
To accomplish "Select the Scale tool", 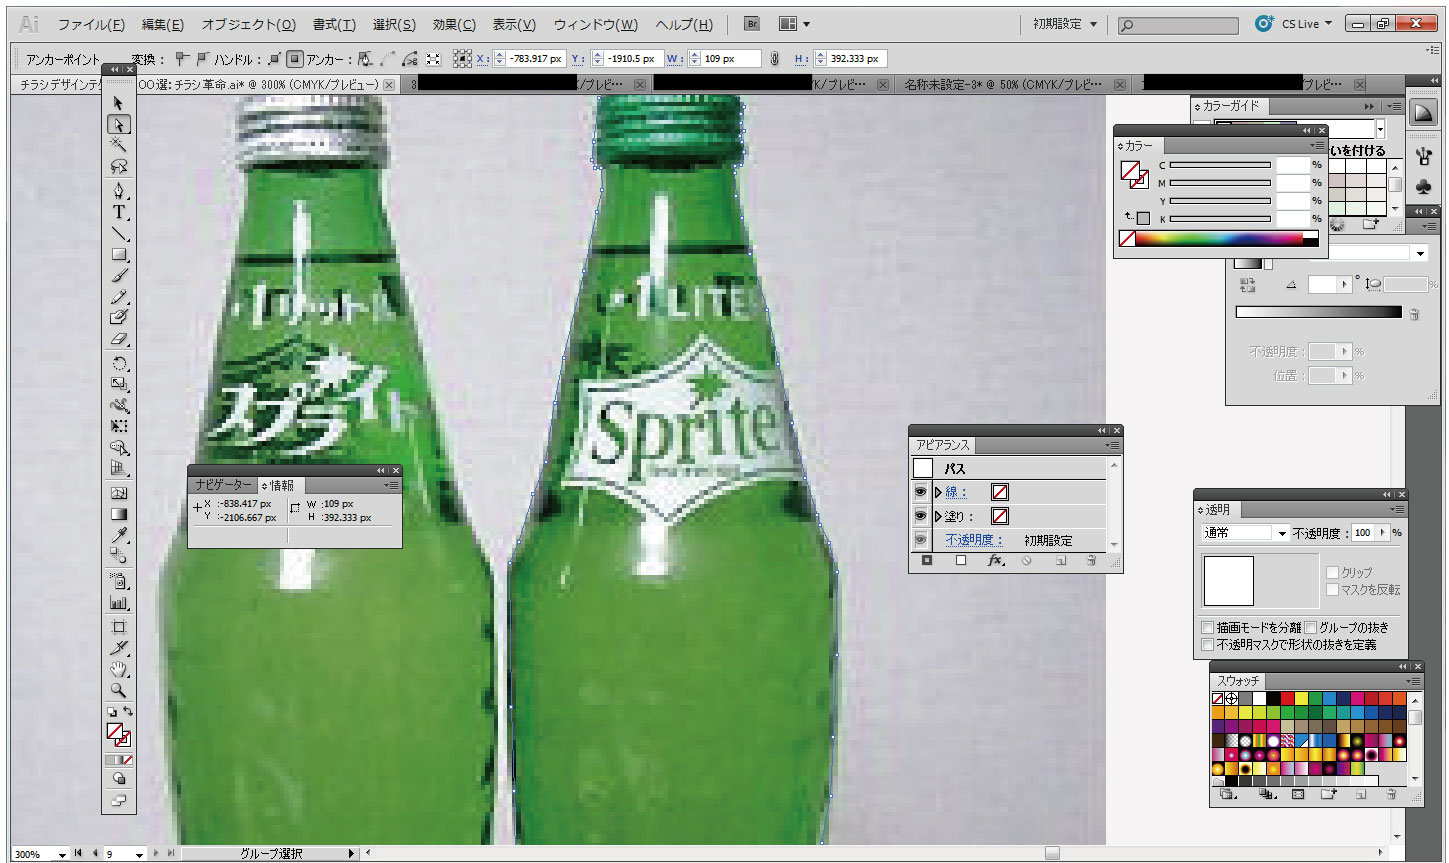I will coord(119,384).
